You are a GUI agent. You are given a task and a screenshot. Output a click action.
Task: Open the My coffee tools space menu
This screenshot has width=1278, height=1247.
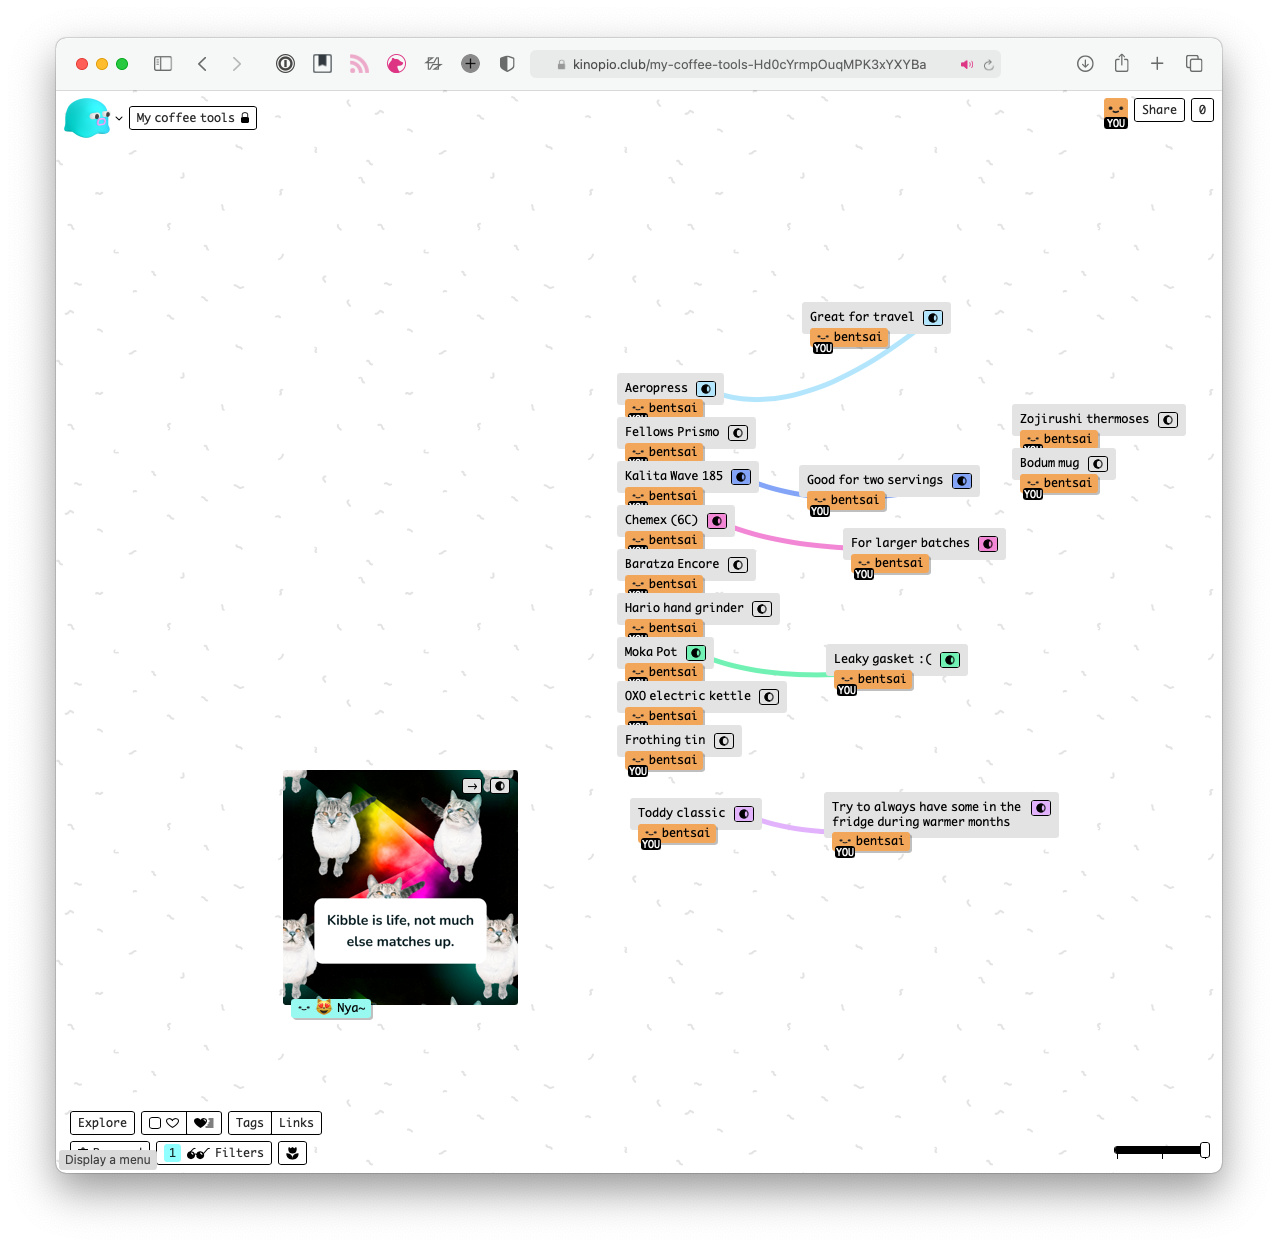coord(192,118)
